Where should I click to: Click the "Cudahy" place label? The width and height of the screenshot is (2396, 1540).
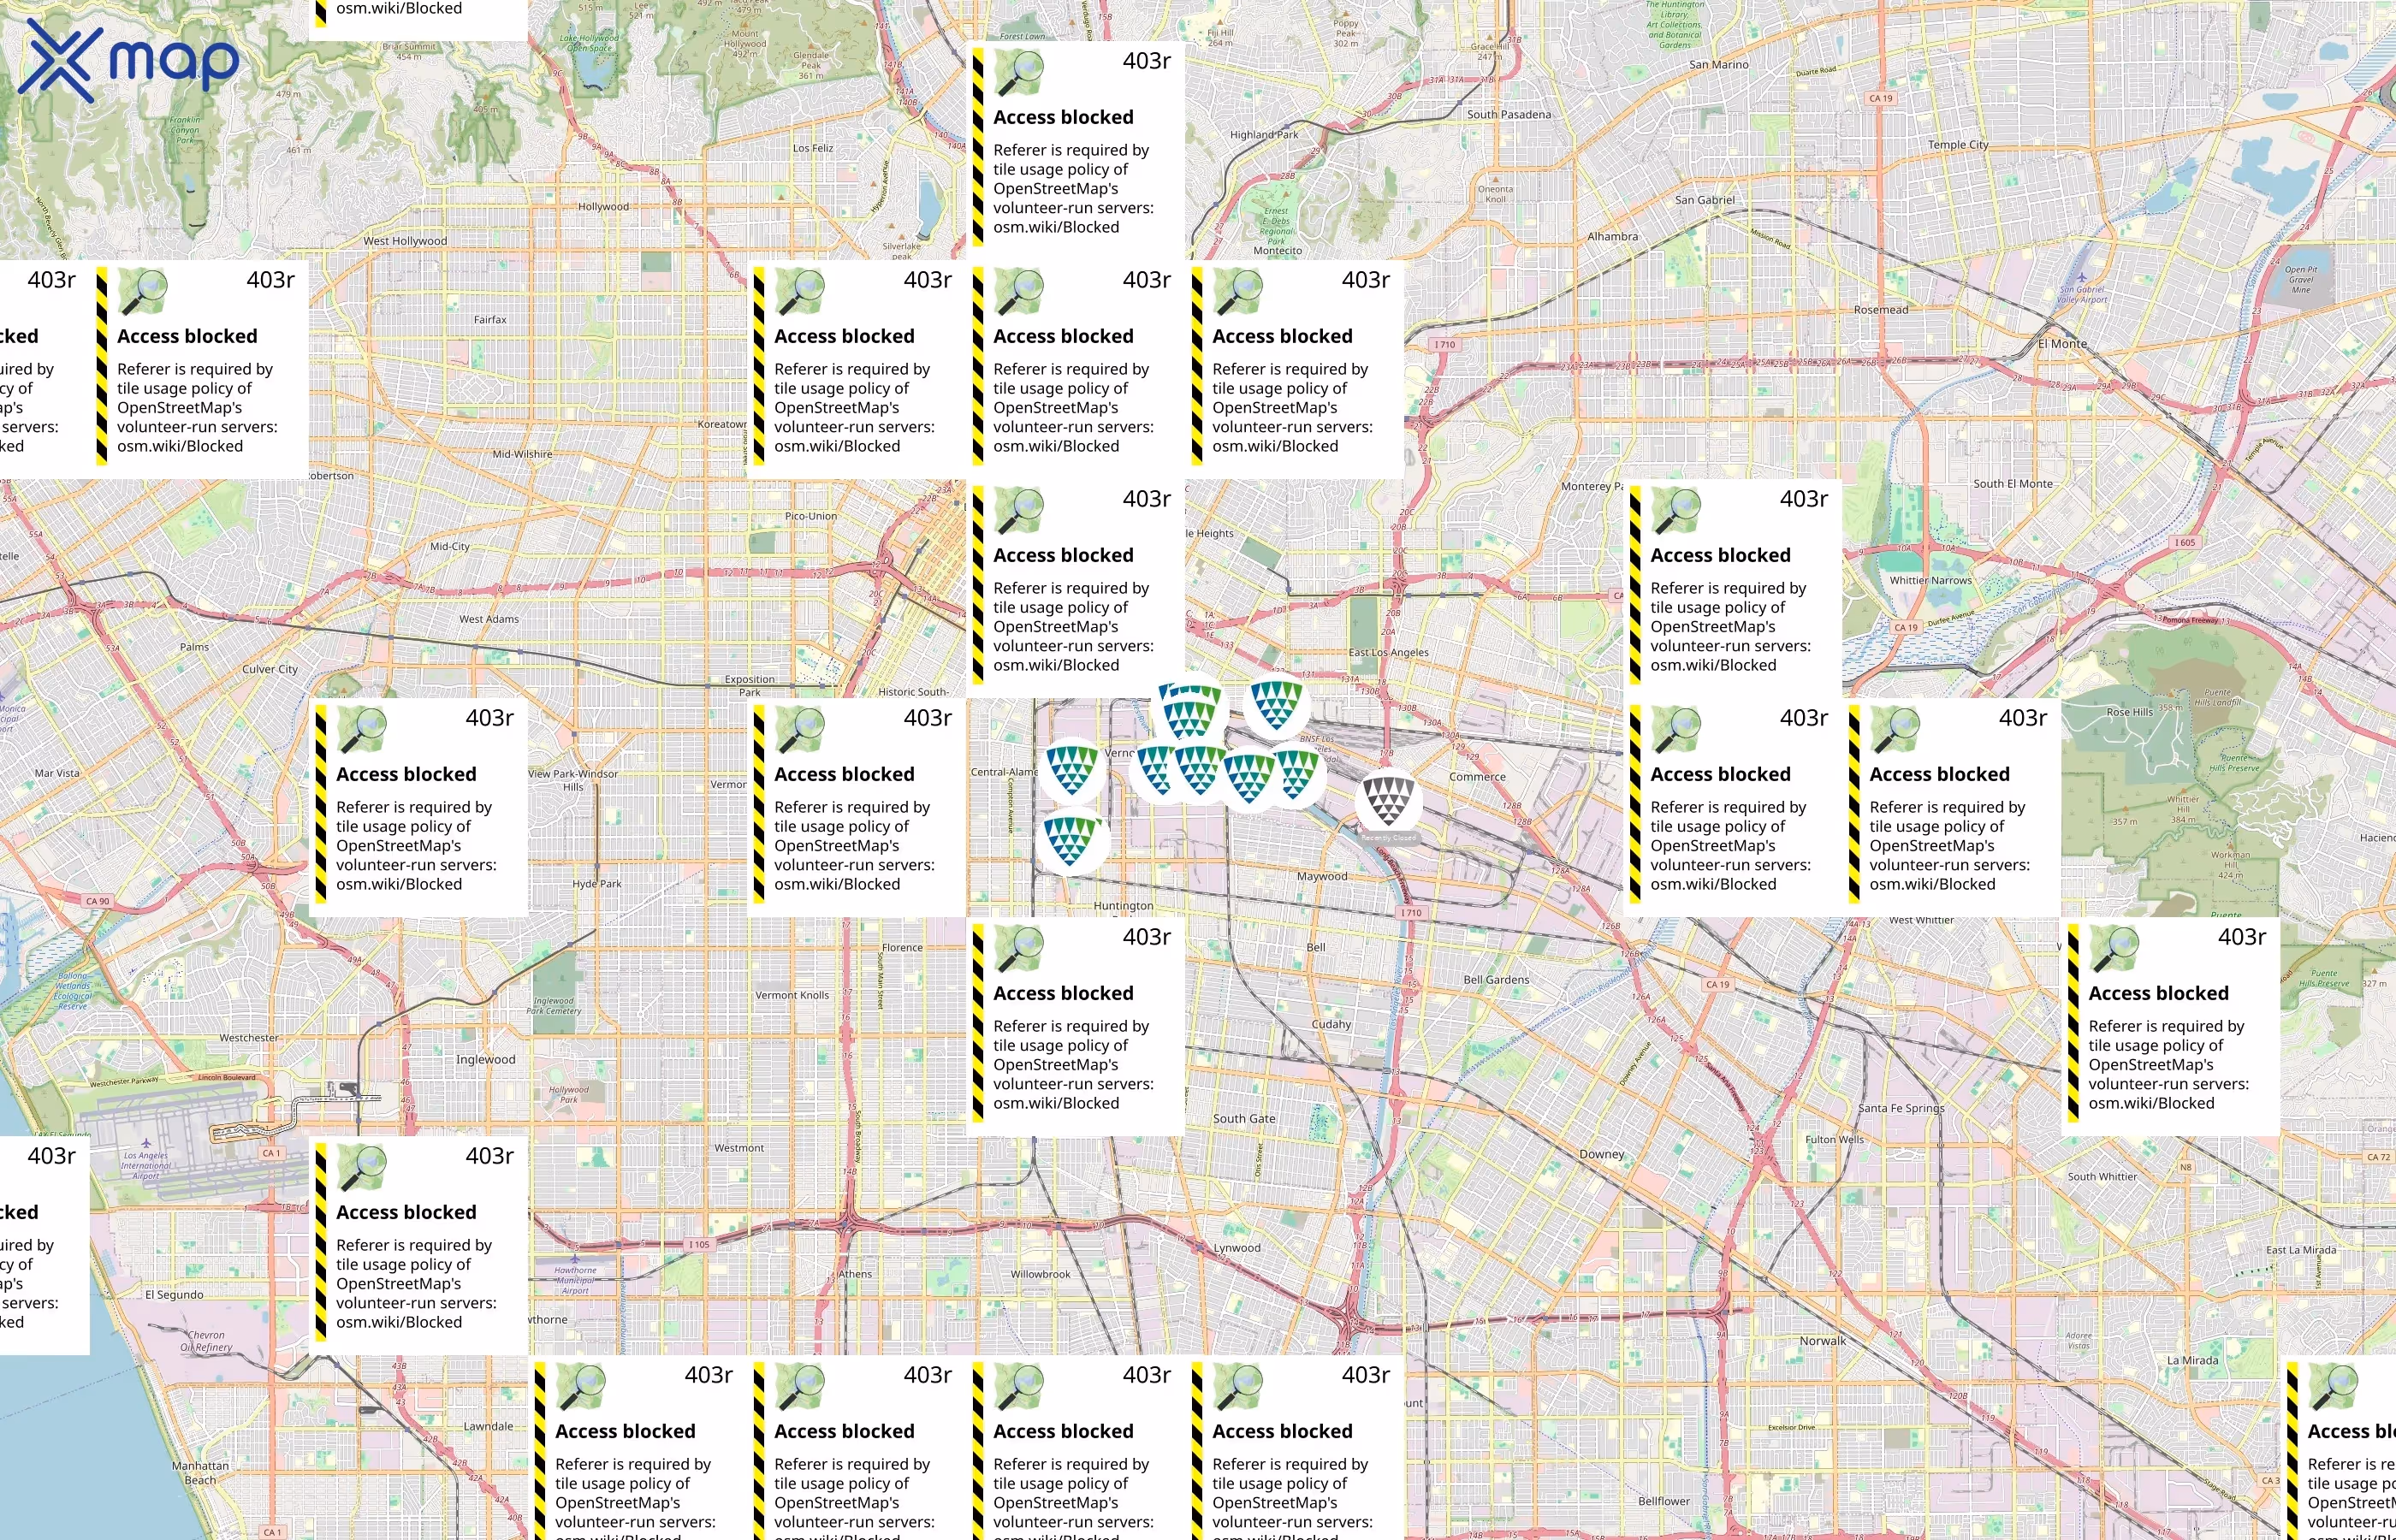1331,1025
